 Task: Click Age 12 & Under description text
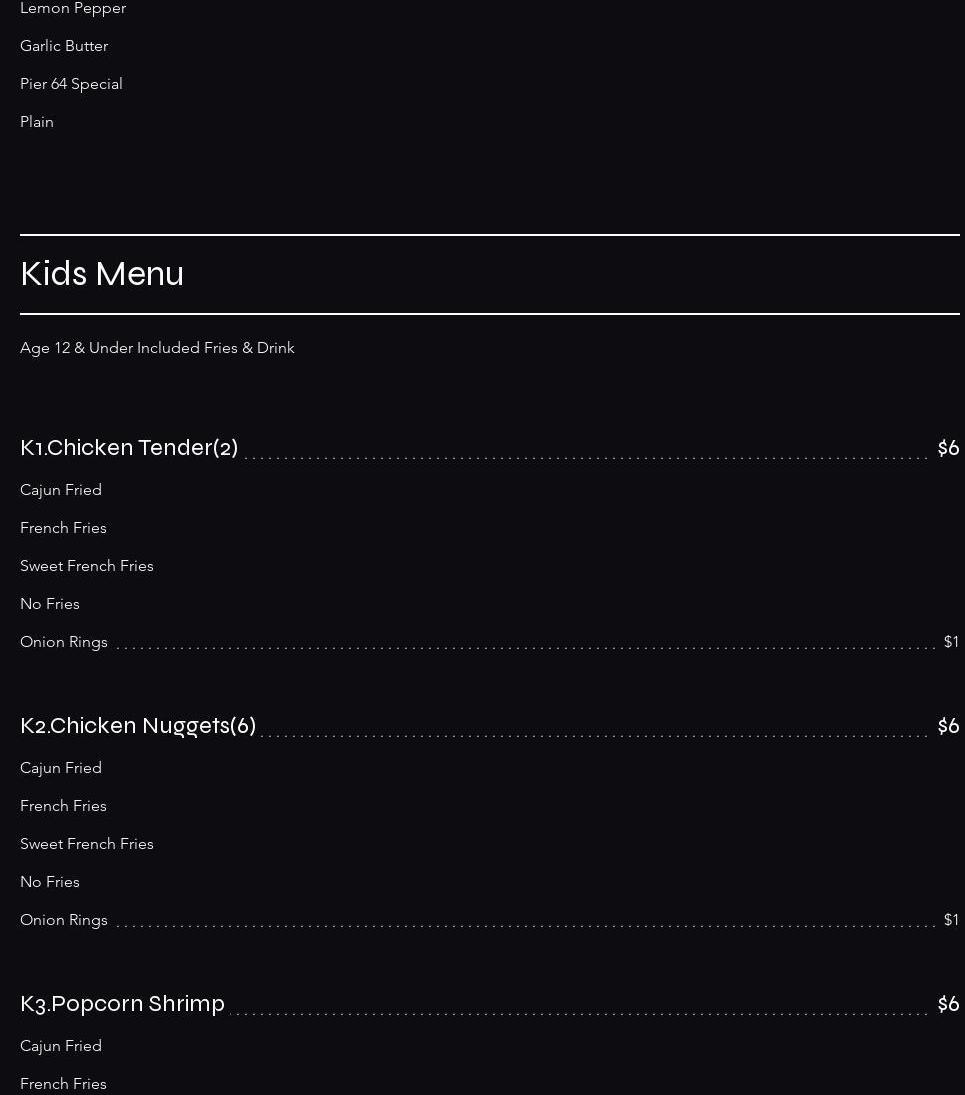157,348
